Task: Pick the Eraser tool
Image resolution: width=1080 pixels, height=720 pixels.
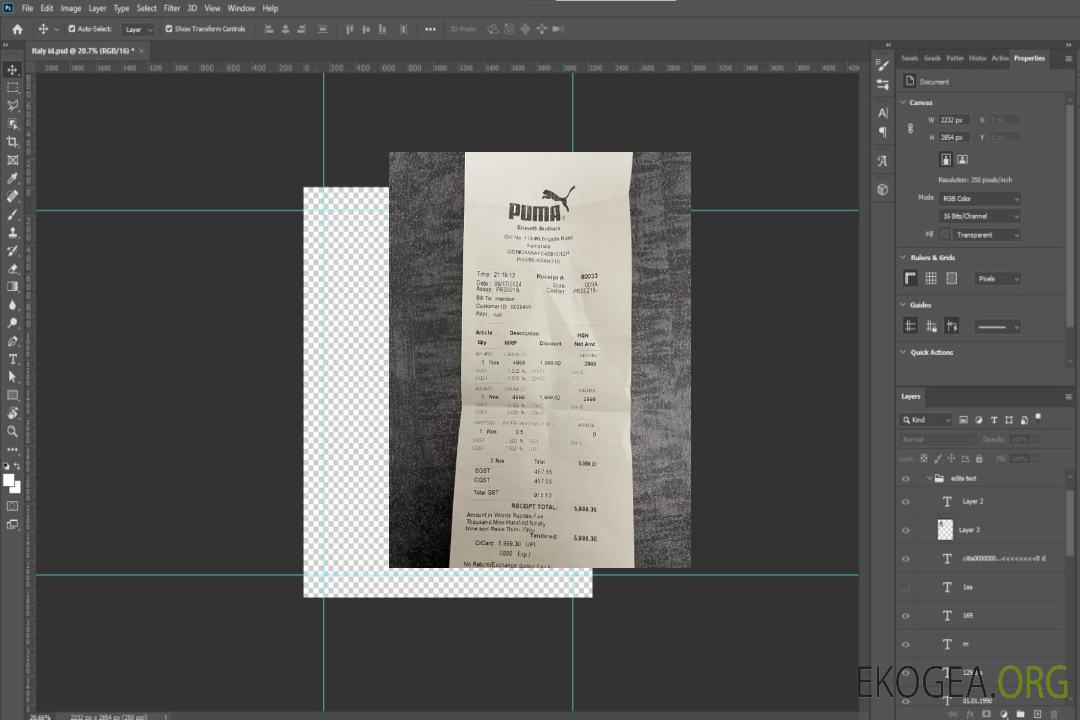Action: click(x=12, y=269)
